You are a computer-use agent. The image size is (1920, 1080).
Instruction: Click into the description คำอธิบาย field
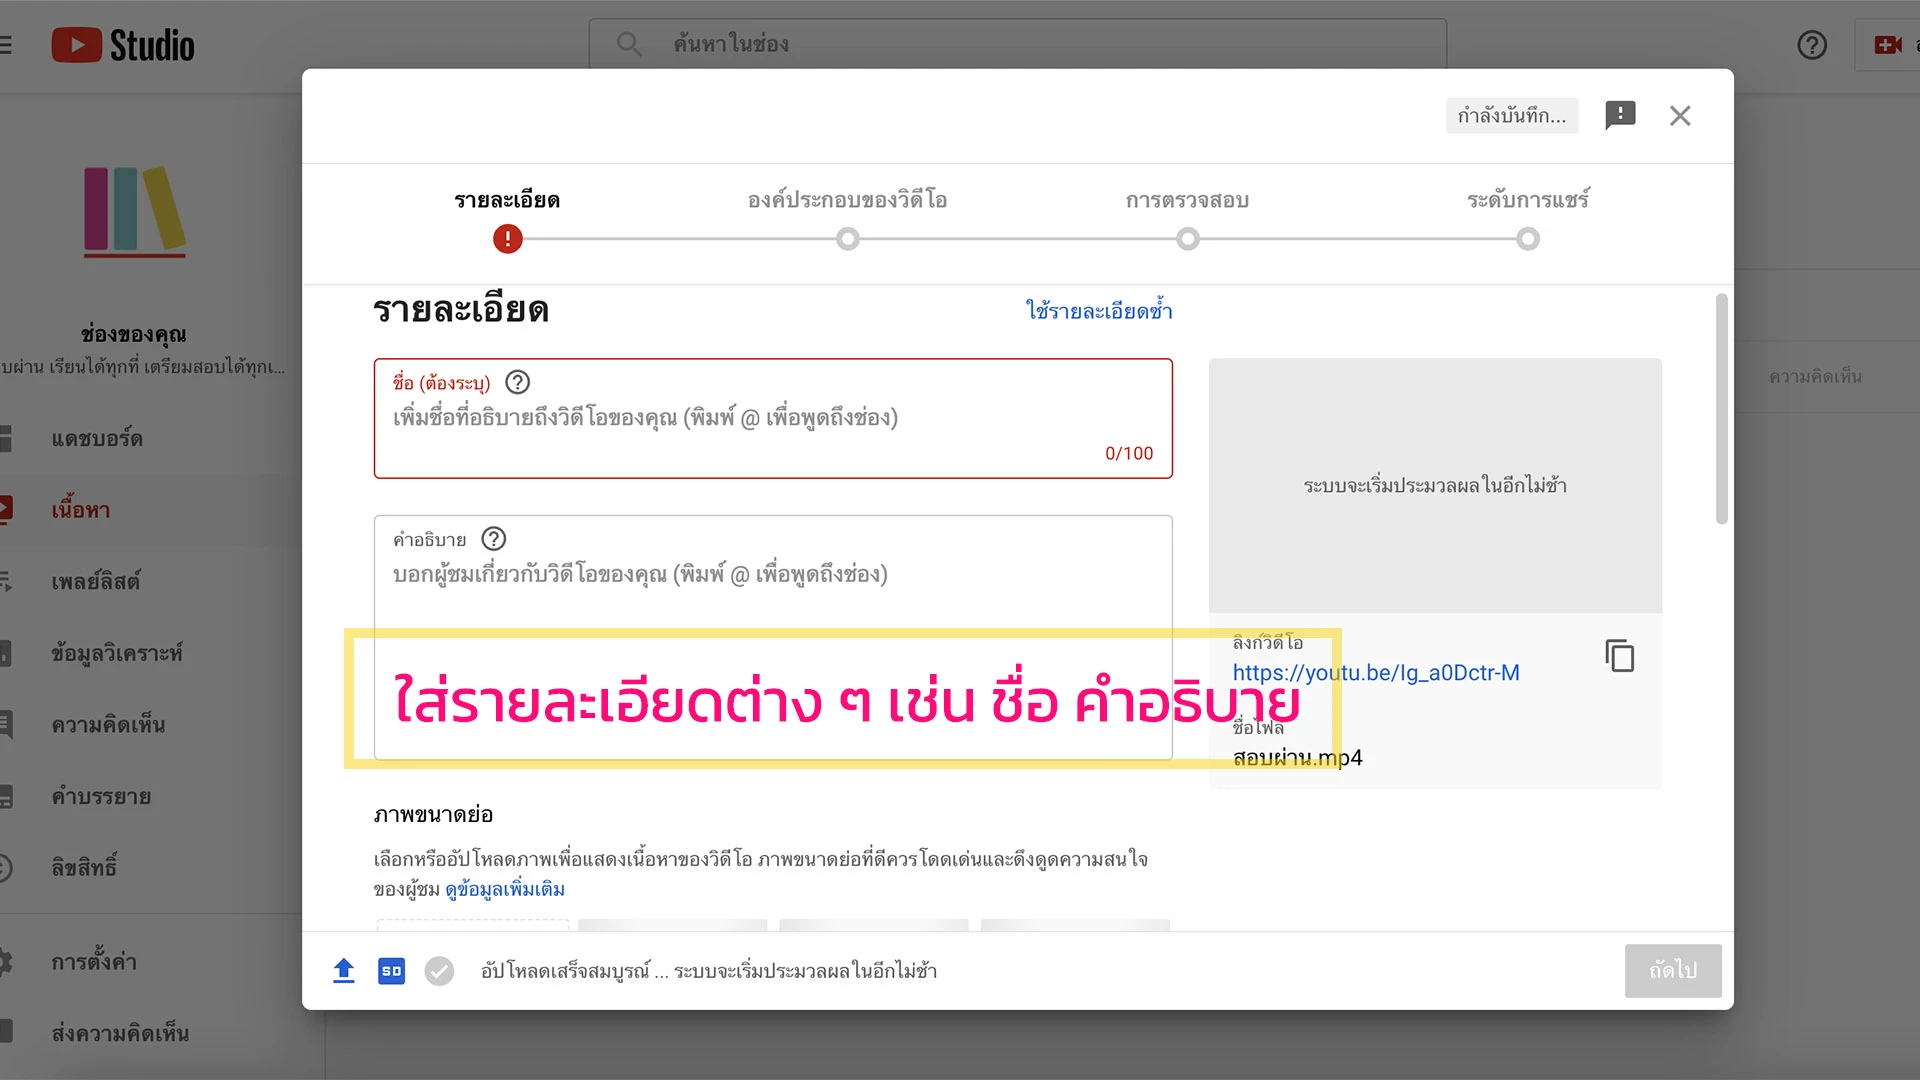coord(773,637)
